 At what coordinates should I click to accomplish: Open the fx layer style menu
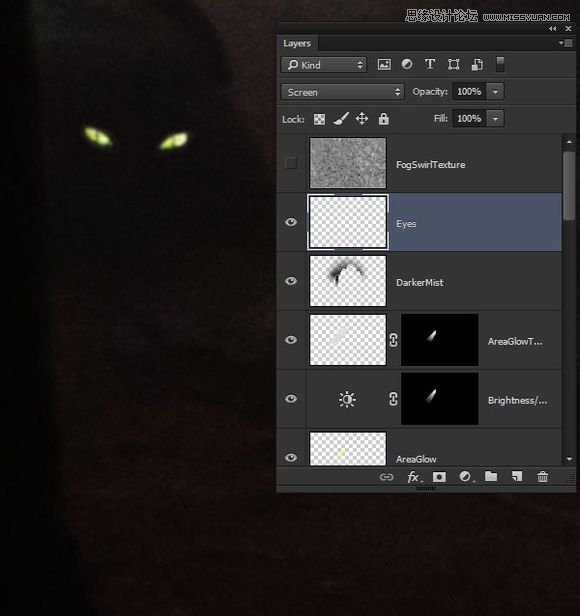click(414, 477)
